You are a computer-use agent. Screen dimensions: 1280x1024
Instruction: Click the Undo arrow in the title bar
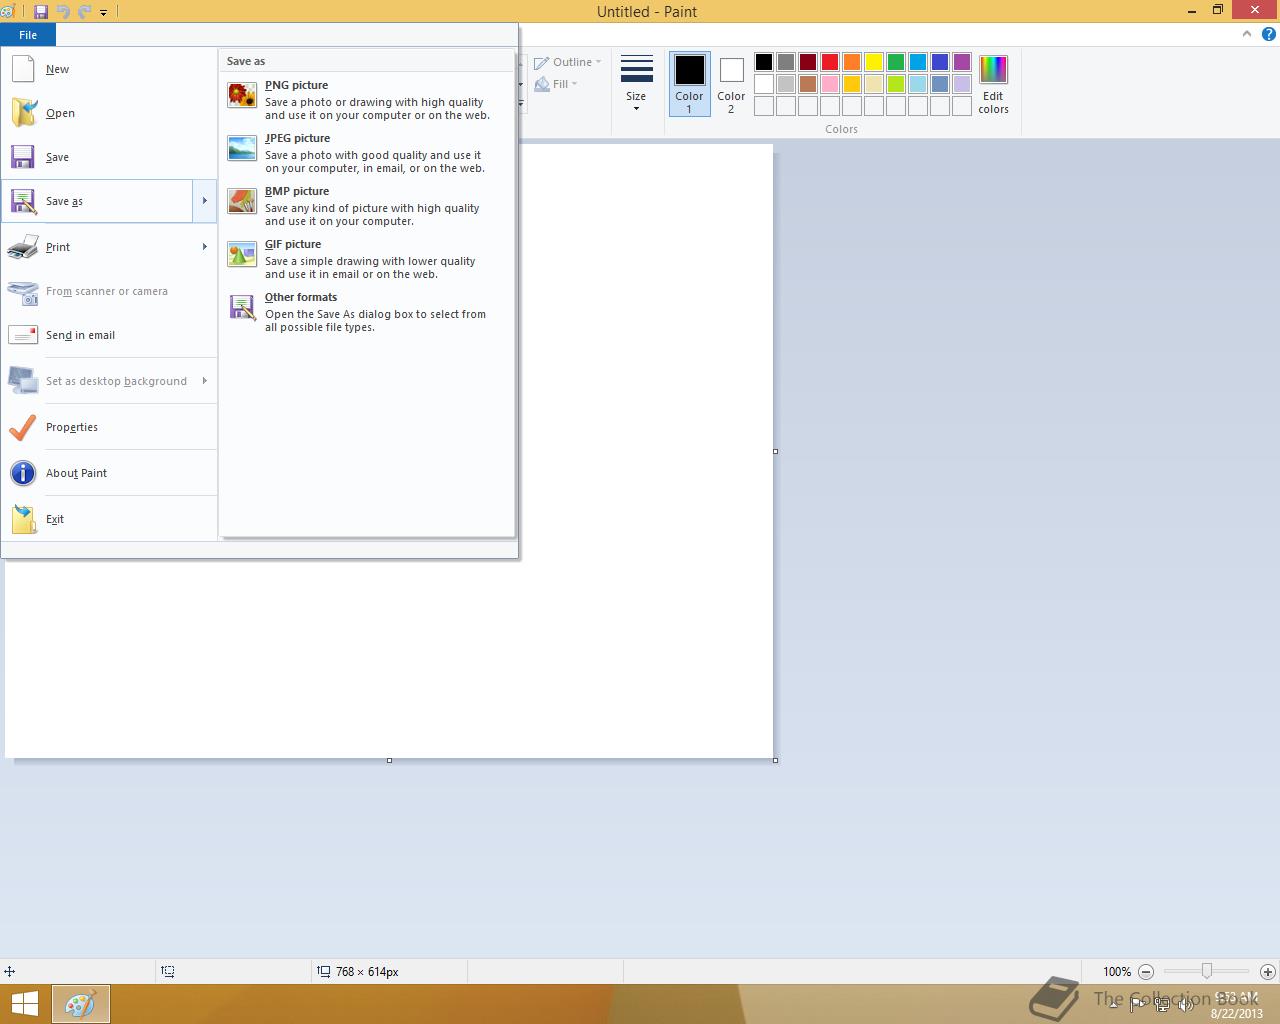[x=63, y=12]
